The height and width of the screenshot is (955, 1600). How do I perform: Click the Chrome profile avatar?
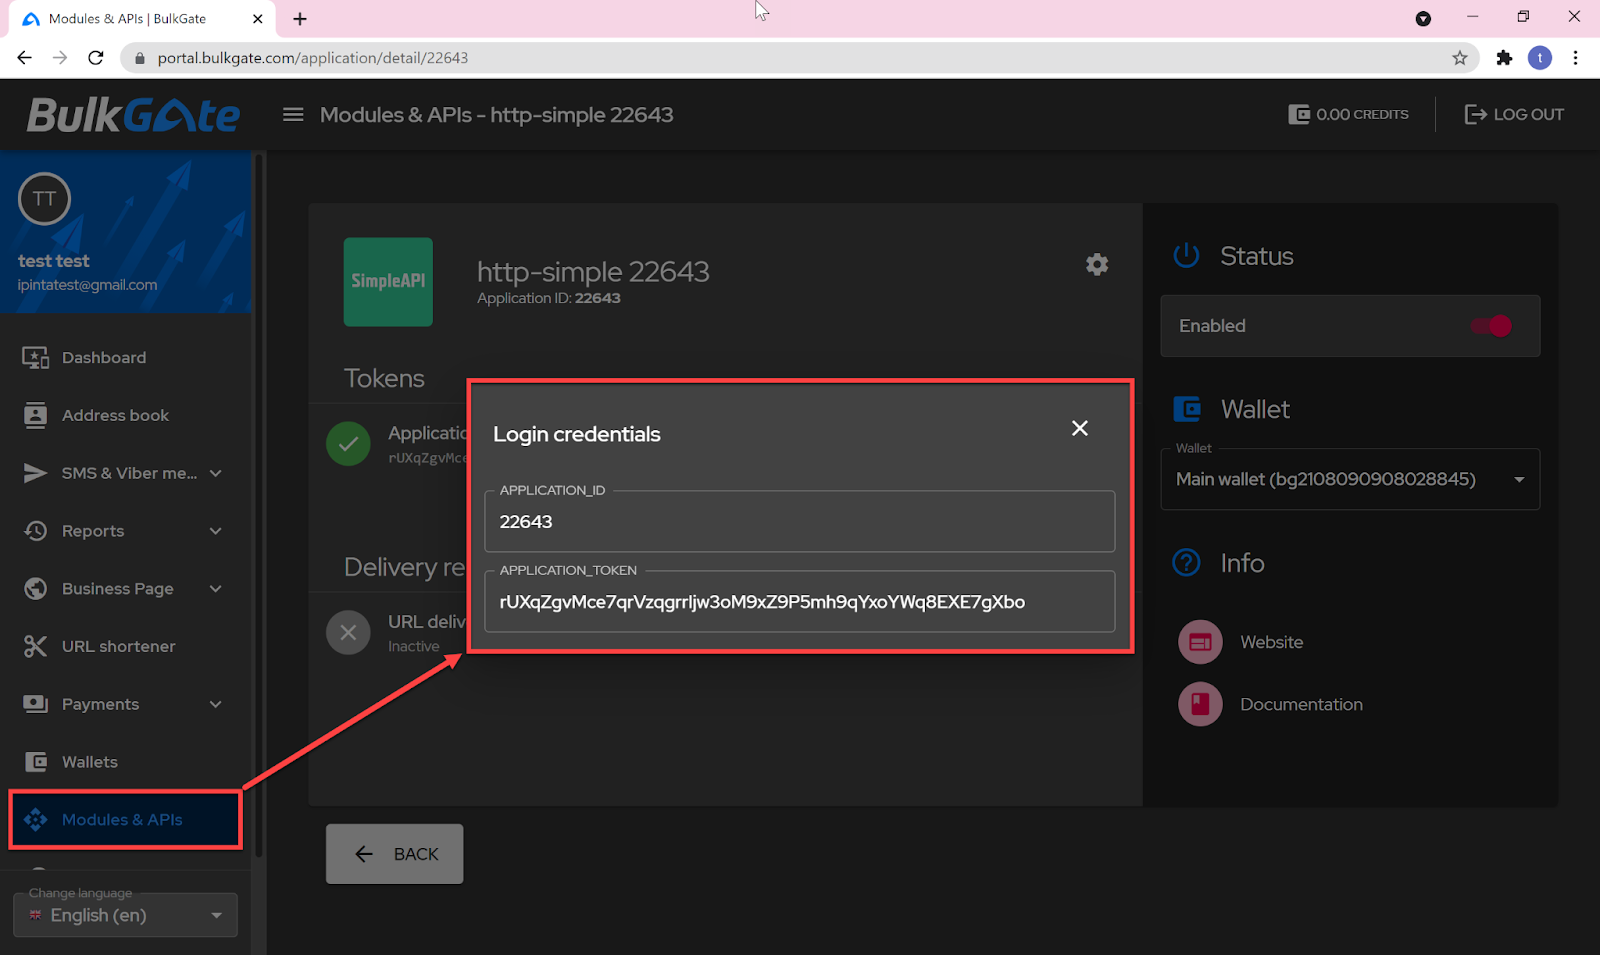tap(1540, 58)
